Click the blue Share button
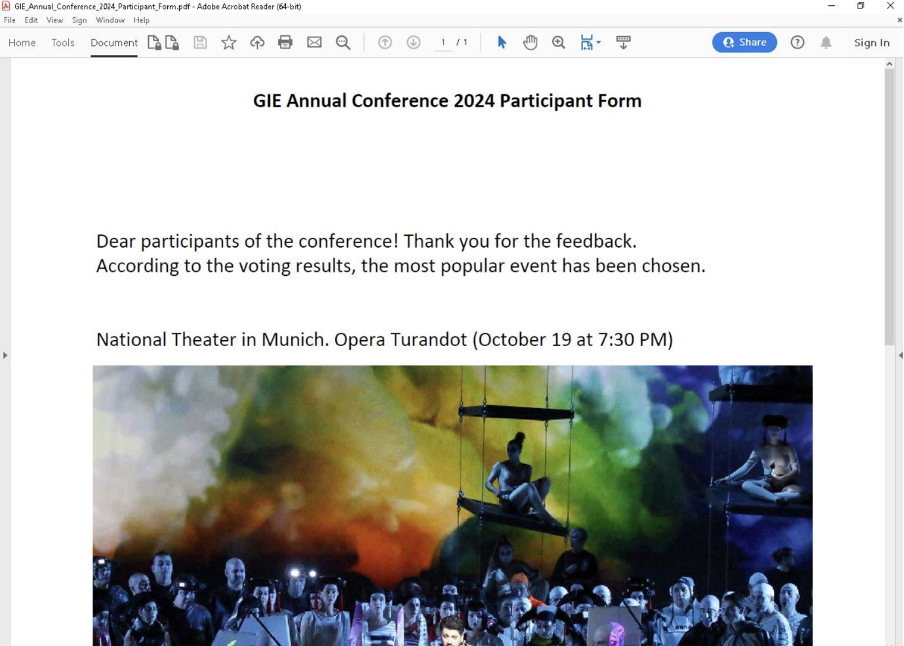Image resolution: width=904 pixels, height=646 pixels. click(744, 42)
